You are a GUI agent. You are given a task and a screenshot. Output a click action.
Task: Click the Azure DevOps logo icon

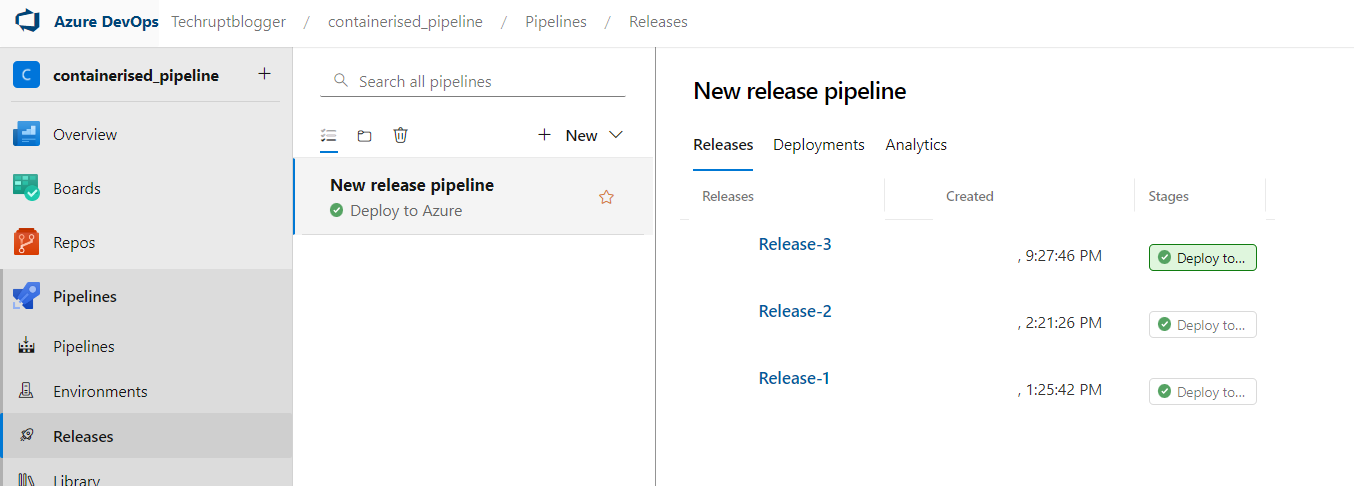click(26, 22)
